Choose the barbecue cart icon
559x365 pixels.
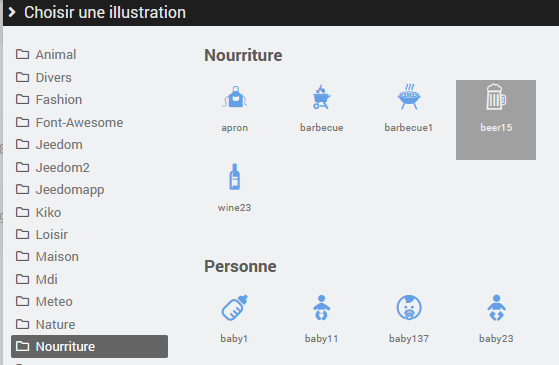[322, 97]
